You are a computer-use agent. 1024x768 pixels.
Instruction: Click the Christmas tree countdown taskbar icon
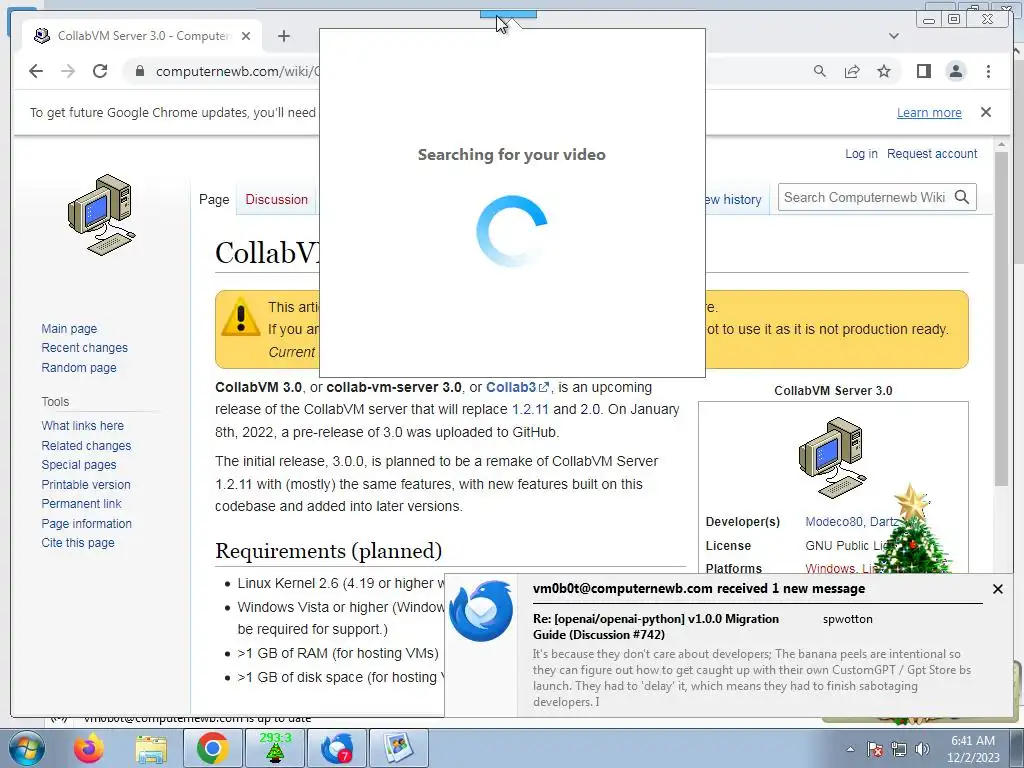coord(275,748)
